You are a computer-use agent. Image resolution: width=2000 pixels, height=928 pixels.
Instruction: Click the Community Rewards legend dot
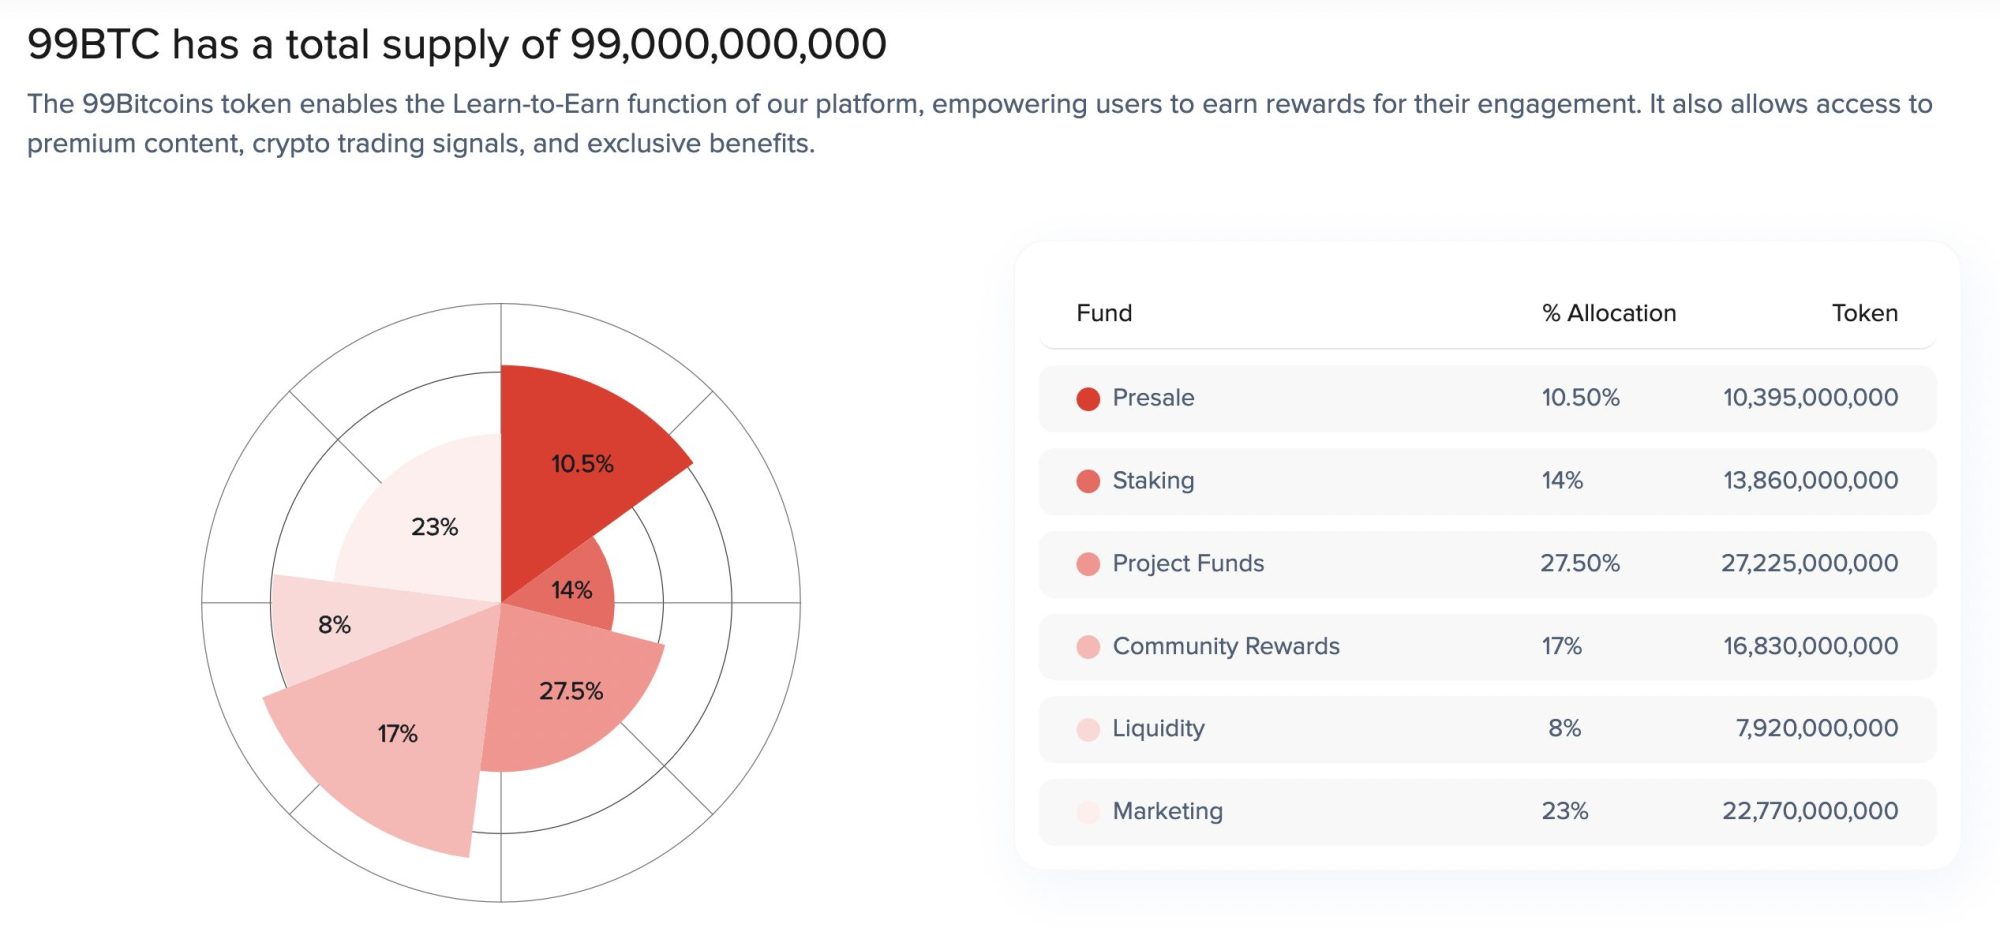coord(1088,647)
